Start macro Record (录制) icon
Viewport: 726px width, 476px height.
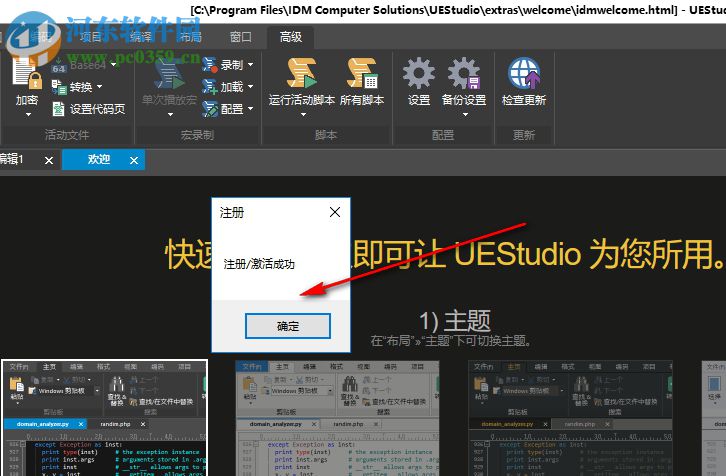click(210, 65)
